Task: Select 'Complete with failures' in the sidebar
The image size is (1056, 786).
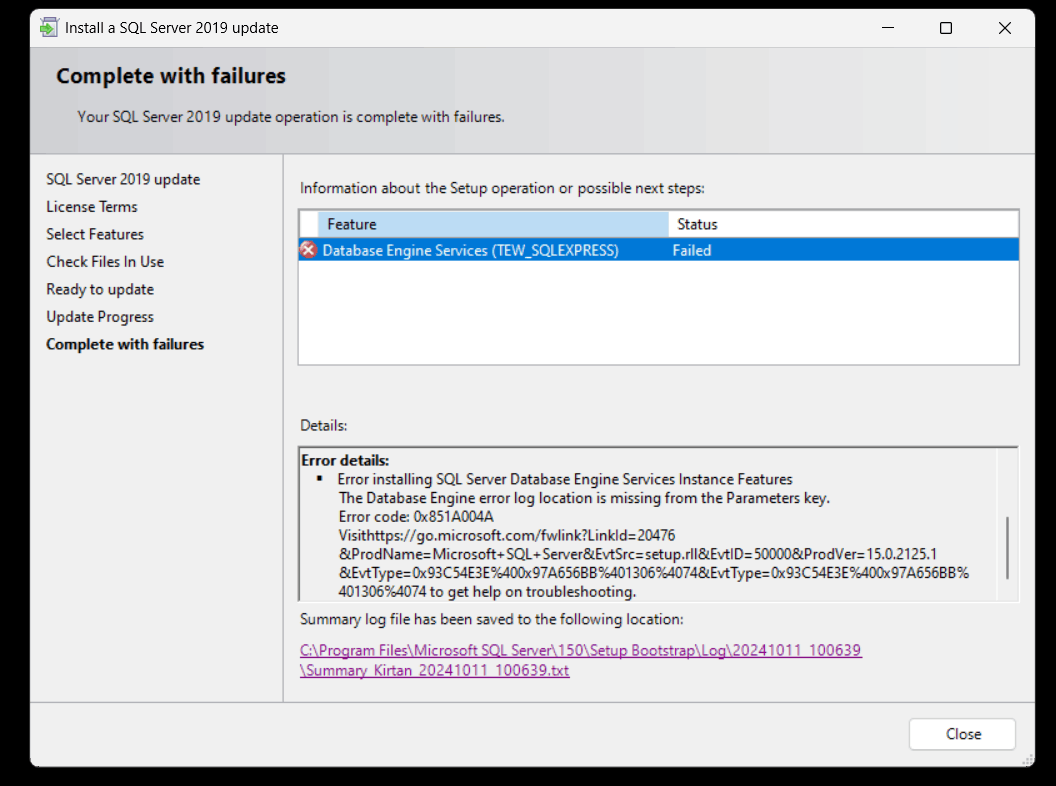Action: click(125, 344)
